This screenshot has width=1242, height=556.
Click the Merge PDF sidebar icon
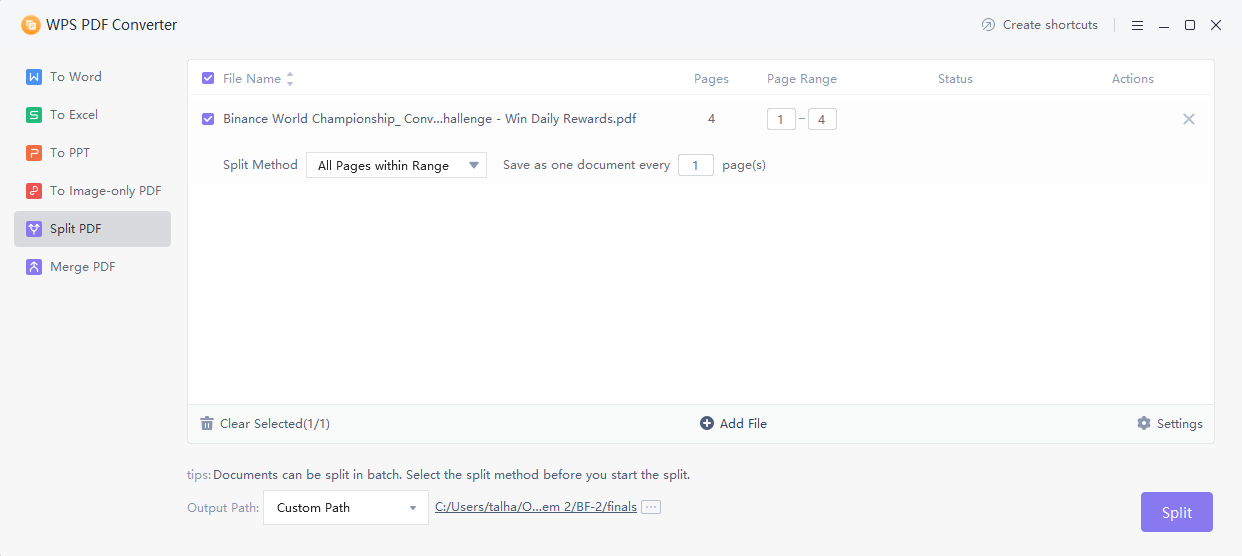pos(34,267)
